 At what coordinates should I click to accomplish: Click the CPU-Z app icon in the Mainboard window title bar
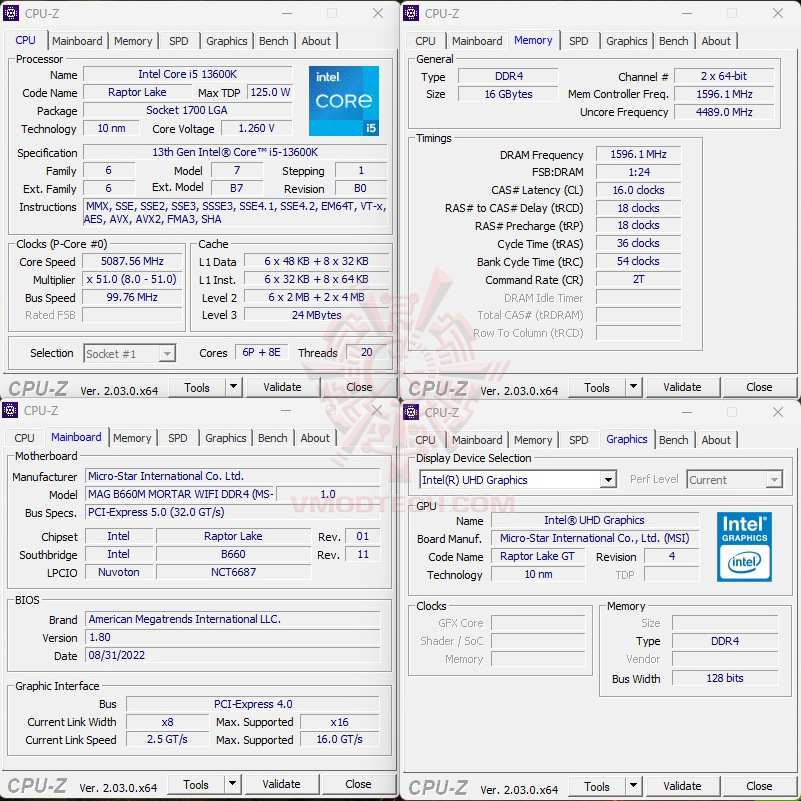[10, 410]
